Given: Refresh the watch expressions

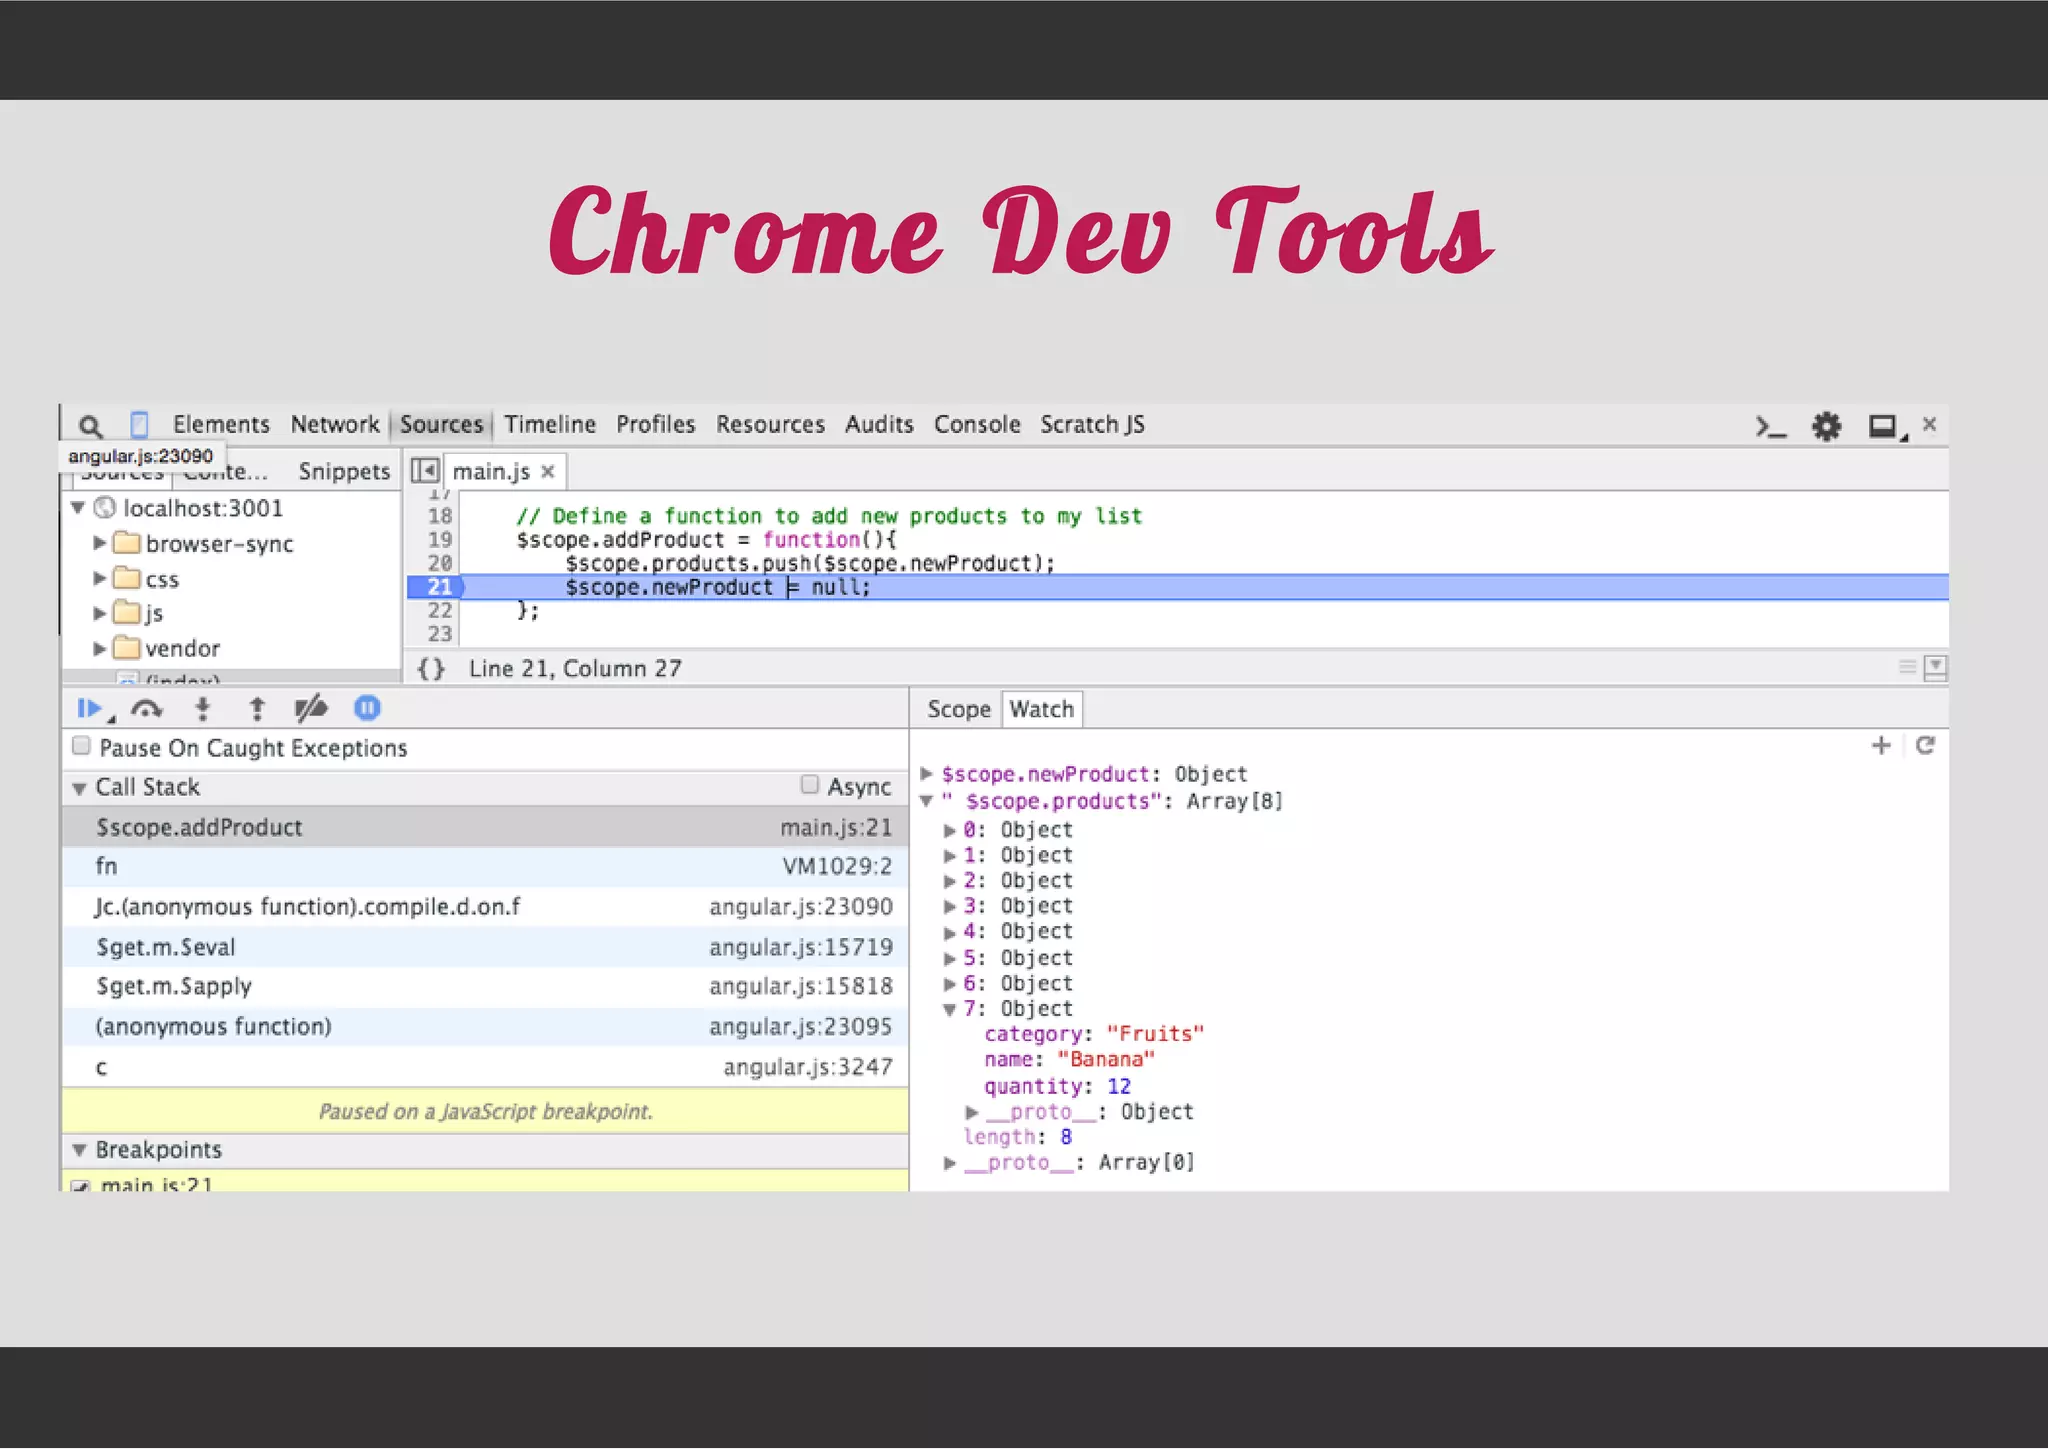Looking at the screenshot, I should tap(1925, 745).
